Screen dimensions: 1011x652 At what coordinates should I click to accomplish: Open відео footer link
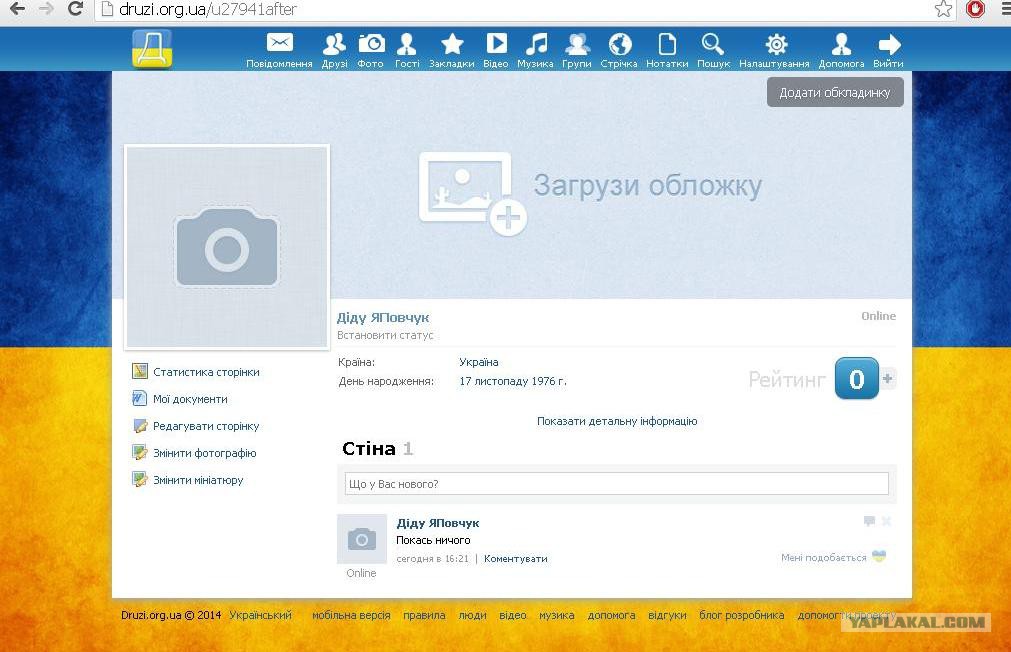tap(513, 615)
